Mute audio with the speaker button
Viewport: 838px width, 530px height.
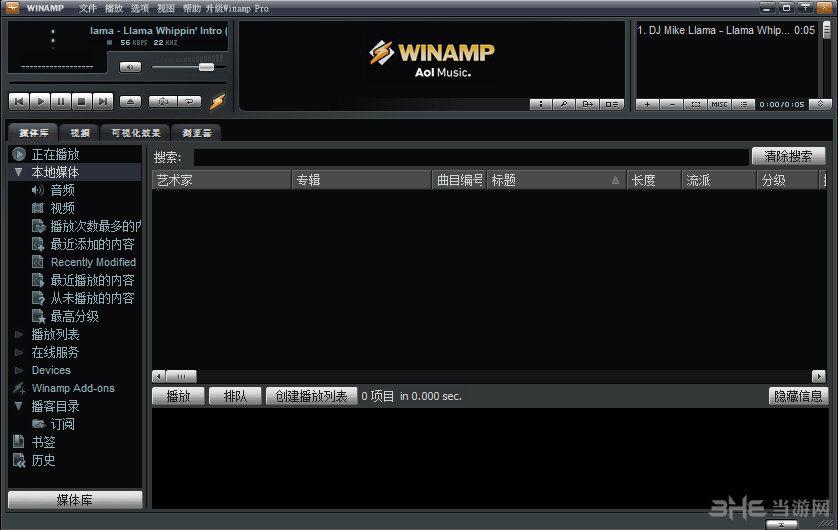[x=130, y=67]
